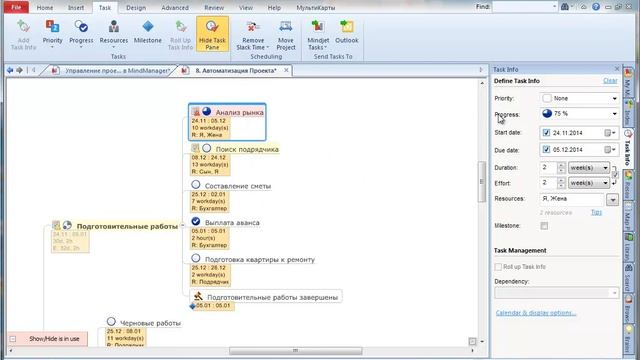Click the Milestone diamond icon
This screenshot has width=640, height=360.
tap(148, 27)
